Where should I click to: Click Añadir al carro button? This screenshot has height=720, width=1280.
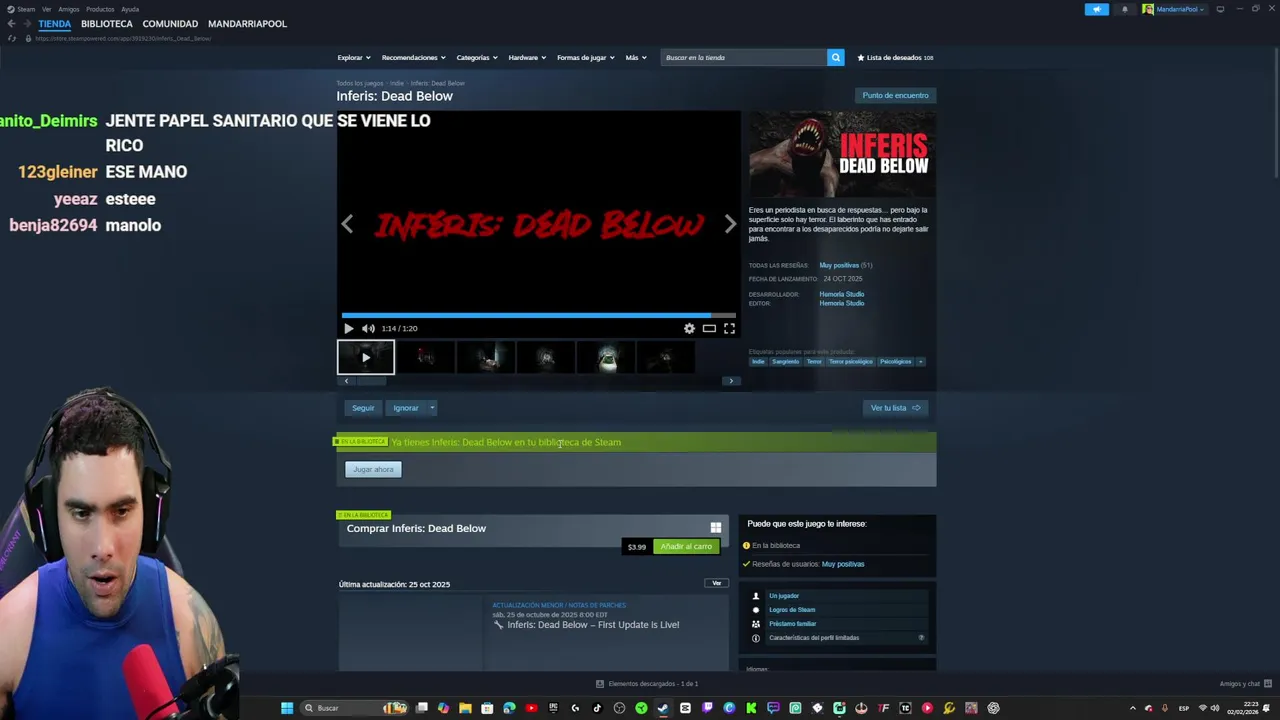pos(686,546)
